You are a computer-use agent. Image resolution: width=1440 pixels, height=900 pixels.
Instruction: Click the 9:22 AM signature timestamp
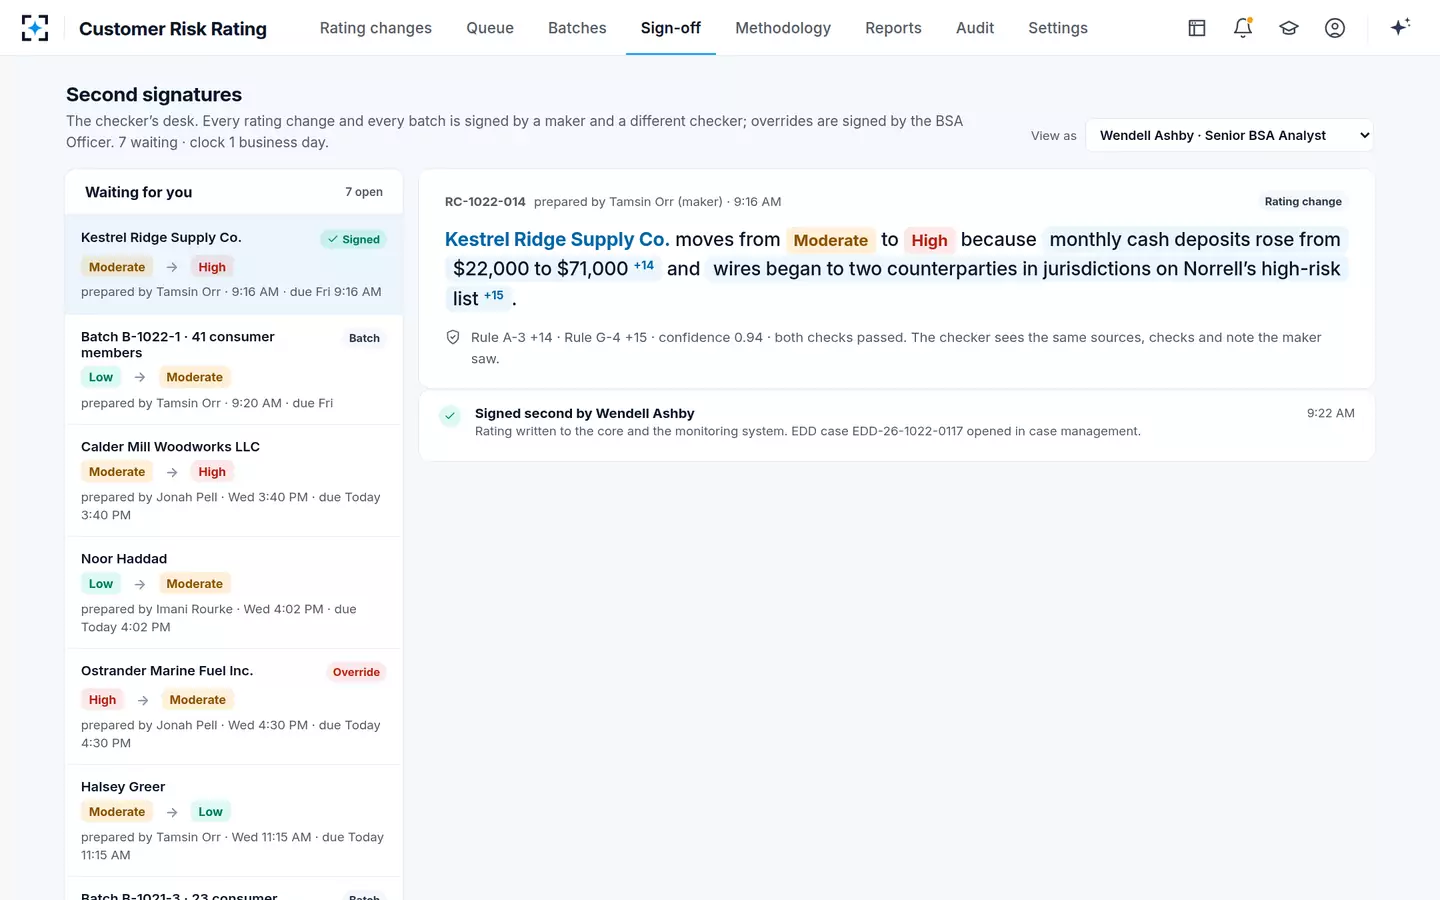[x=1331, y=413]
